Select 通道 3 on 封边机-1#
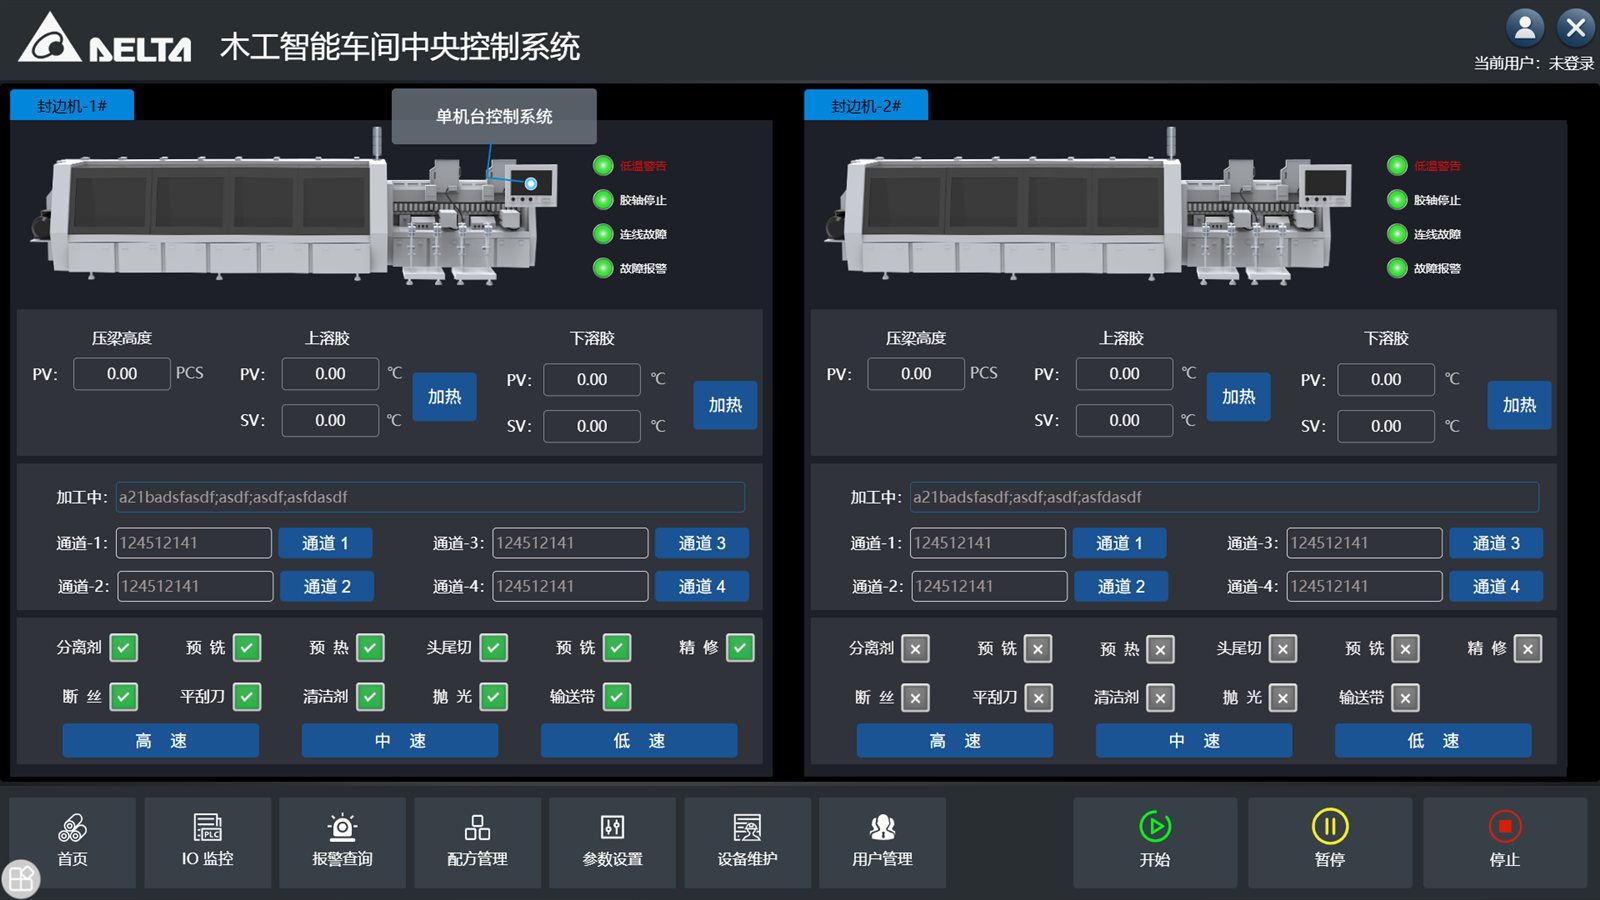 click(x=702, y=543)
